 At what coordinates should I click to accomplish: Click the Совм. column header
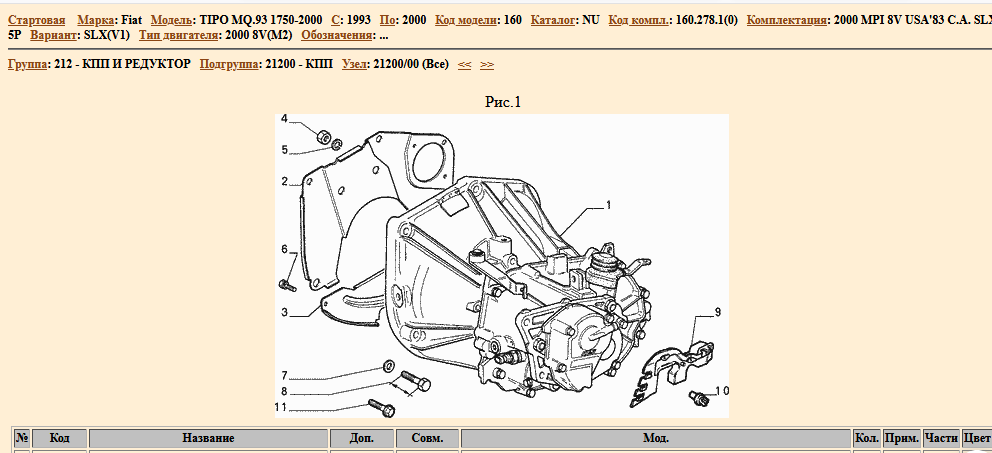coord(427,439)
